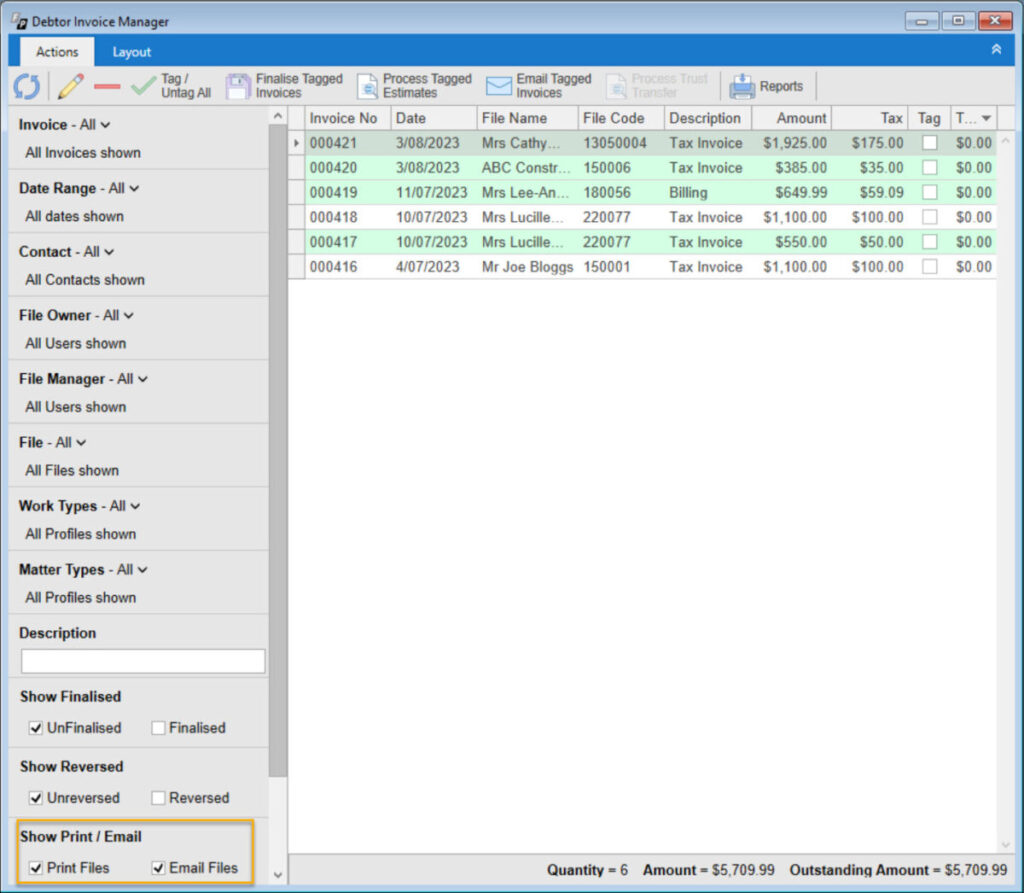The height and width of the screenshot is (893, 1024).
Task: Click inside the Description search field
Action: [x=142, y=661]
